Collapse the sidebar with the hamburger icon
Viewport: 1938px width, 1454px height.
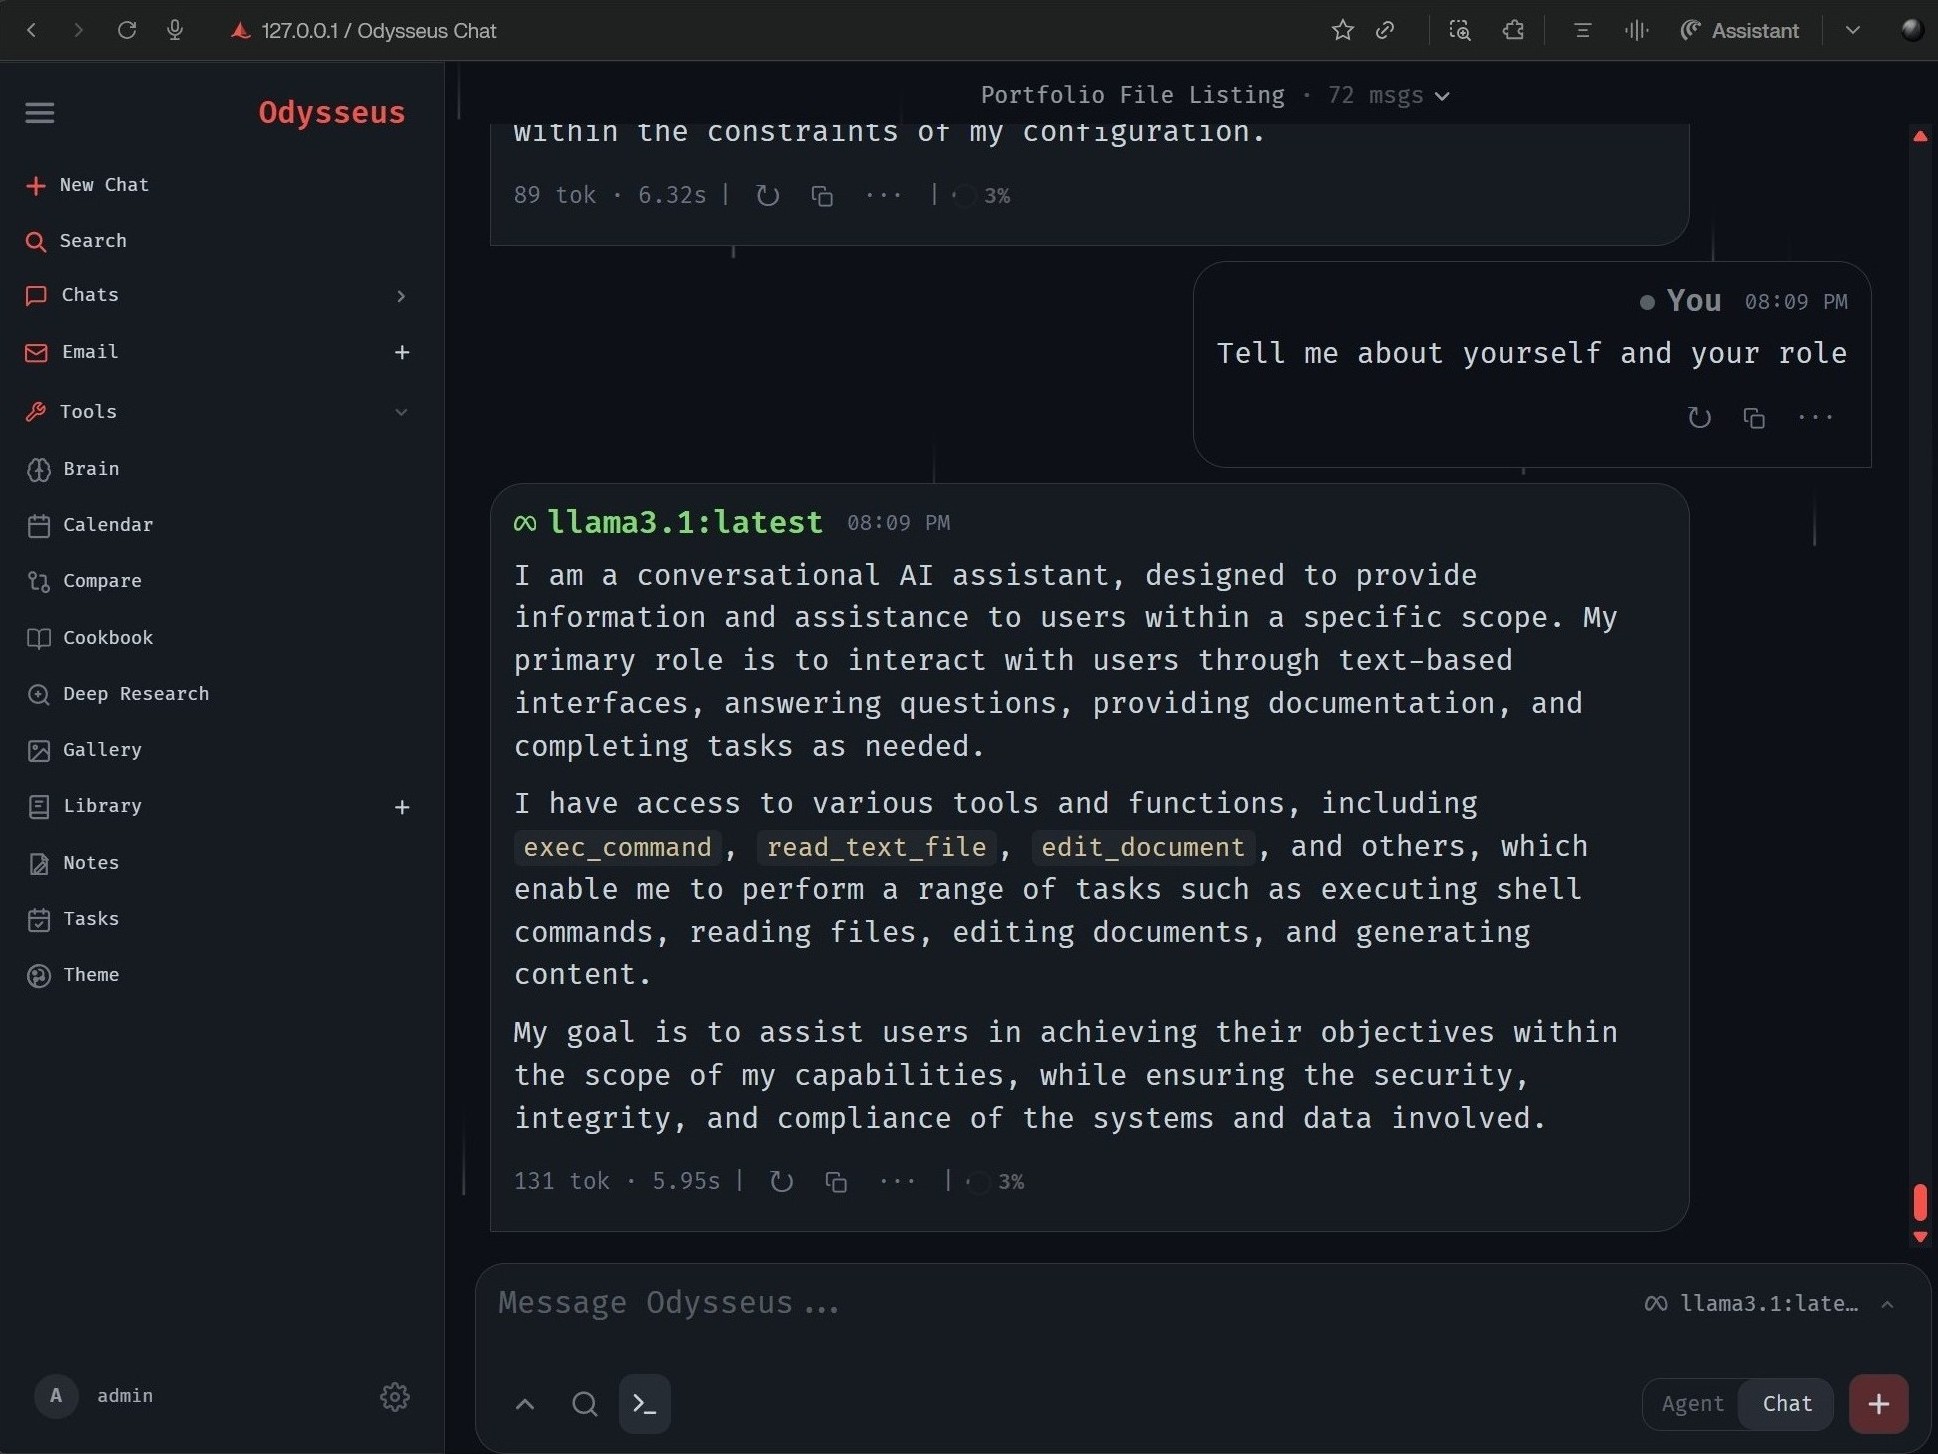point(40,112)
